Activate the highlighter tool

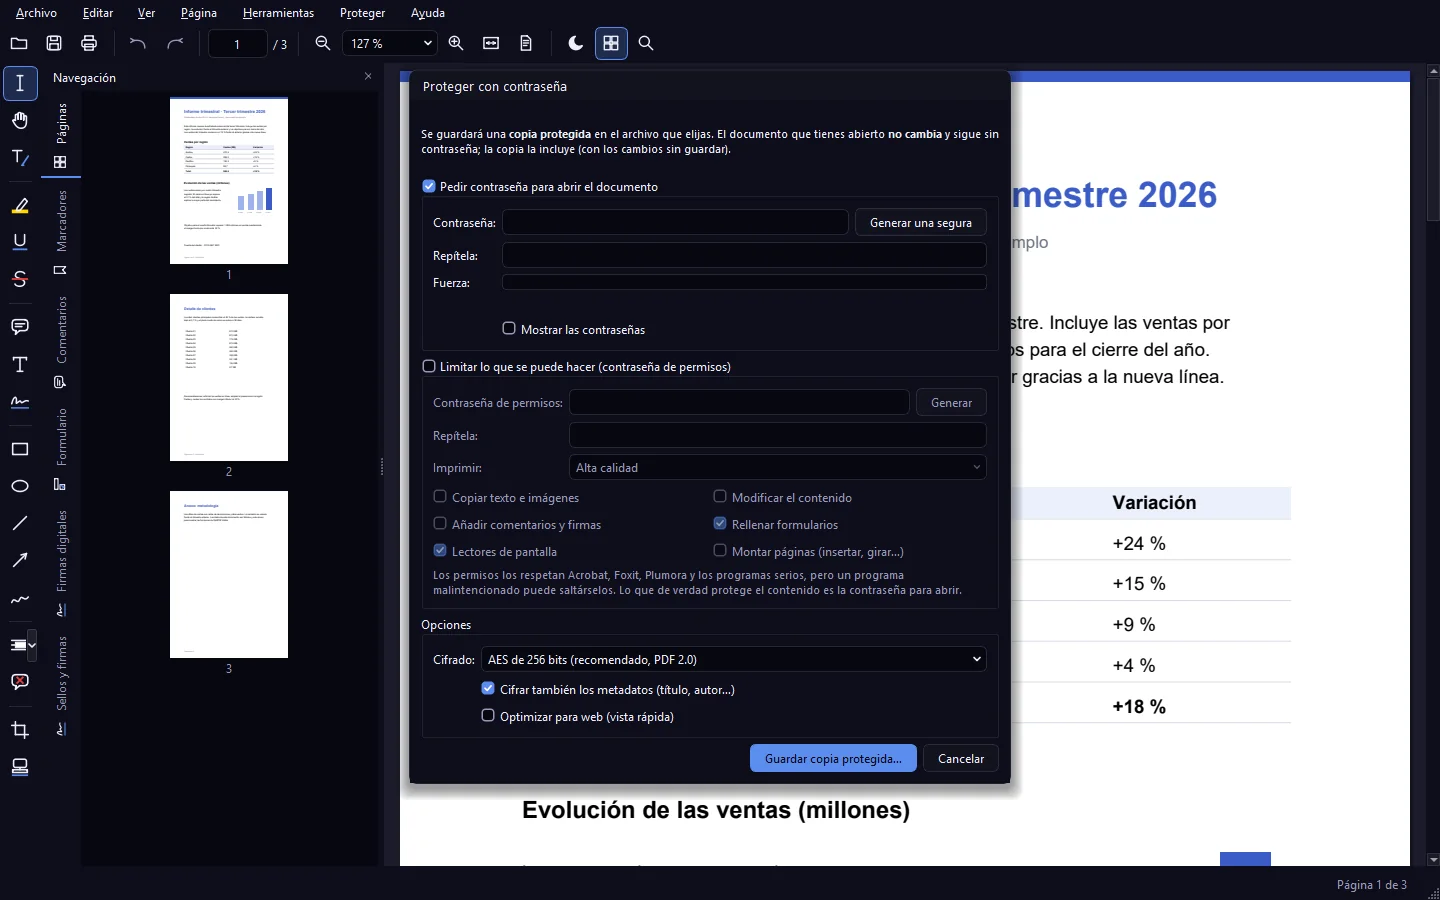pyautogui.click(x=20, y=206)
